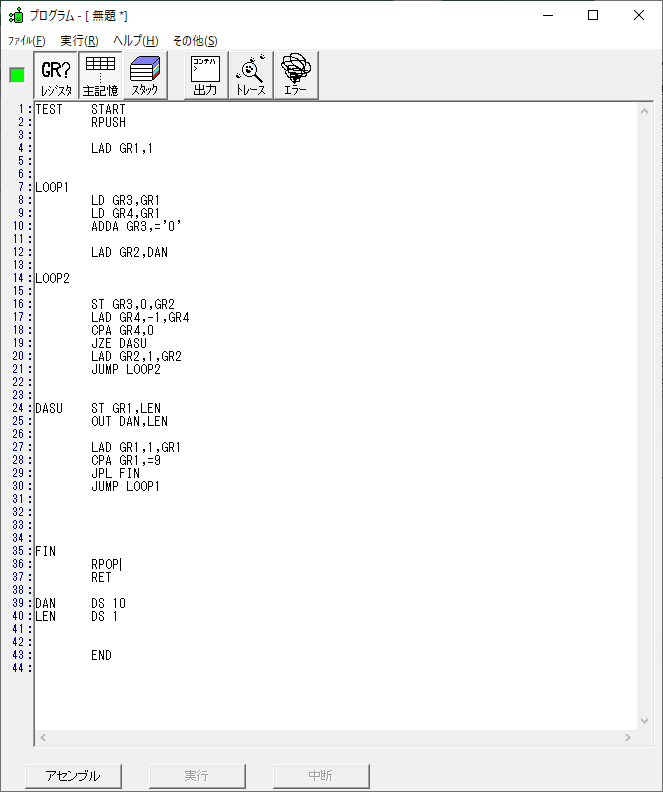Place cursor on line 'TEST START'

tap(80, 109)
